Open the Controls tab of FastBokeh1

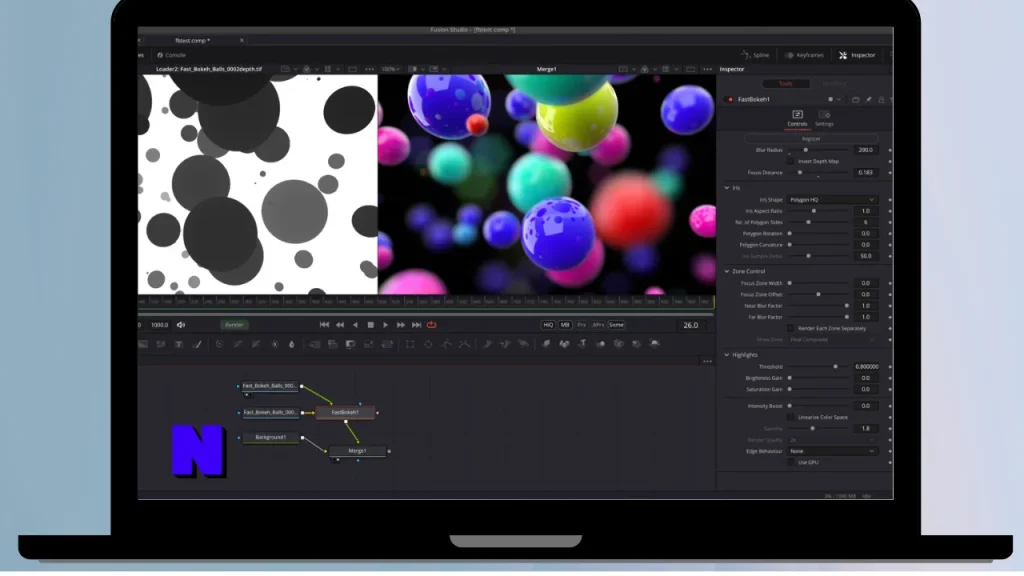797,118
